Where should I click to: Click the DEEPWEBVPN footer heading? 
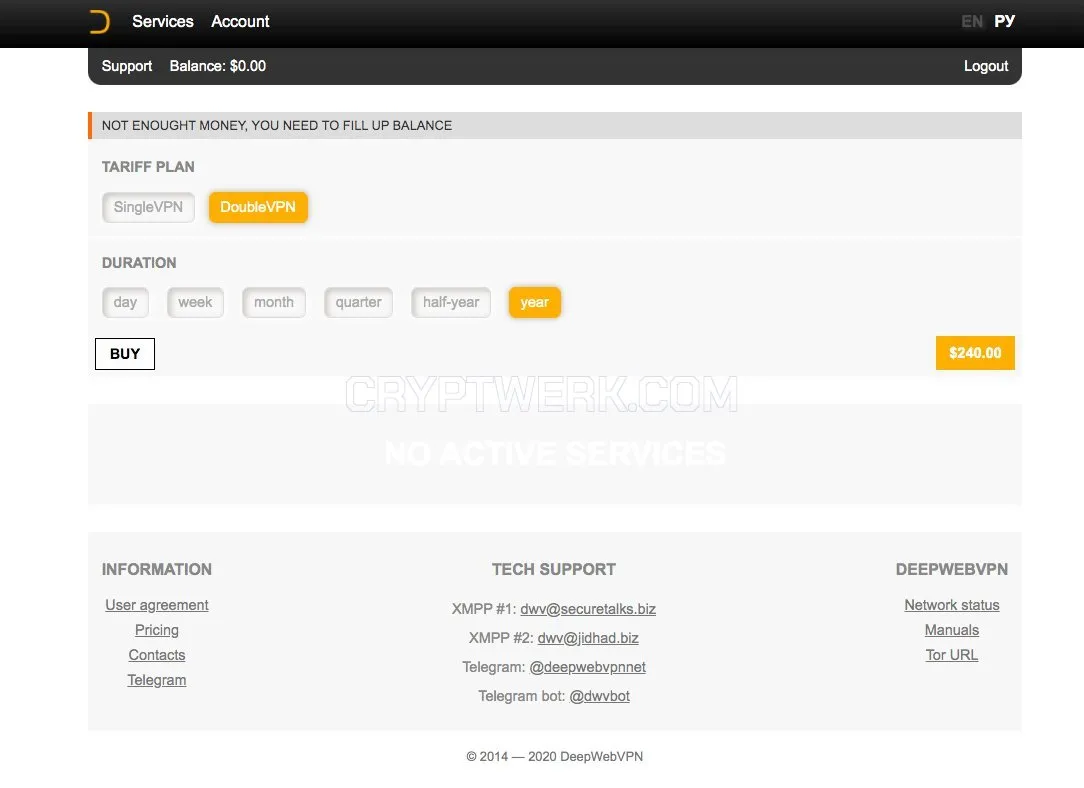[x=952, y=570]
